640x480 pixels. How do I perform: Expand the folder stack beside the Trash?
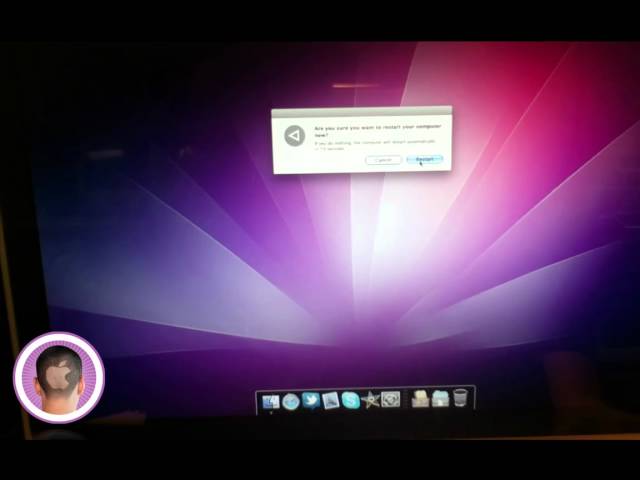point(440,399)
